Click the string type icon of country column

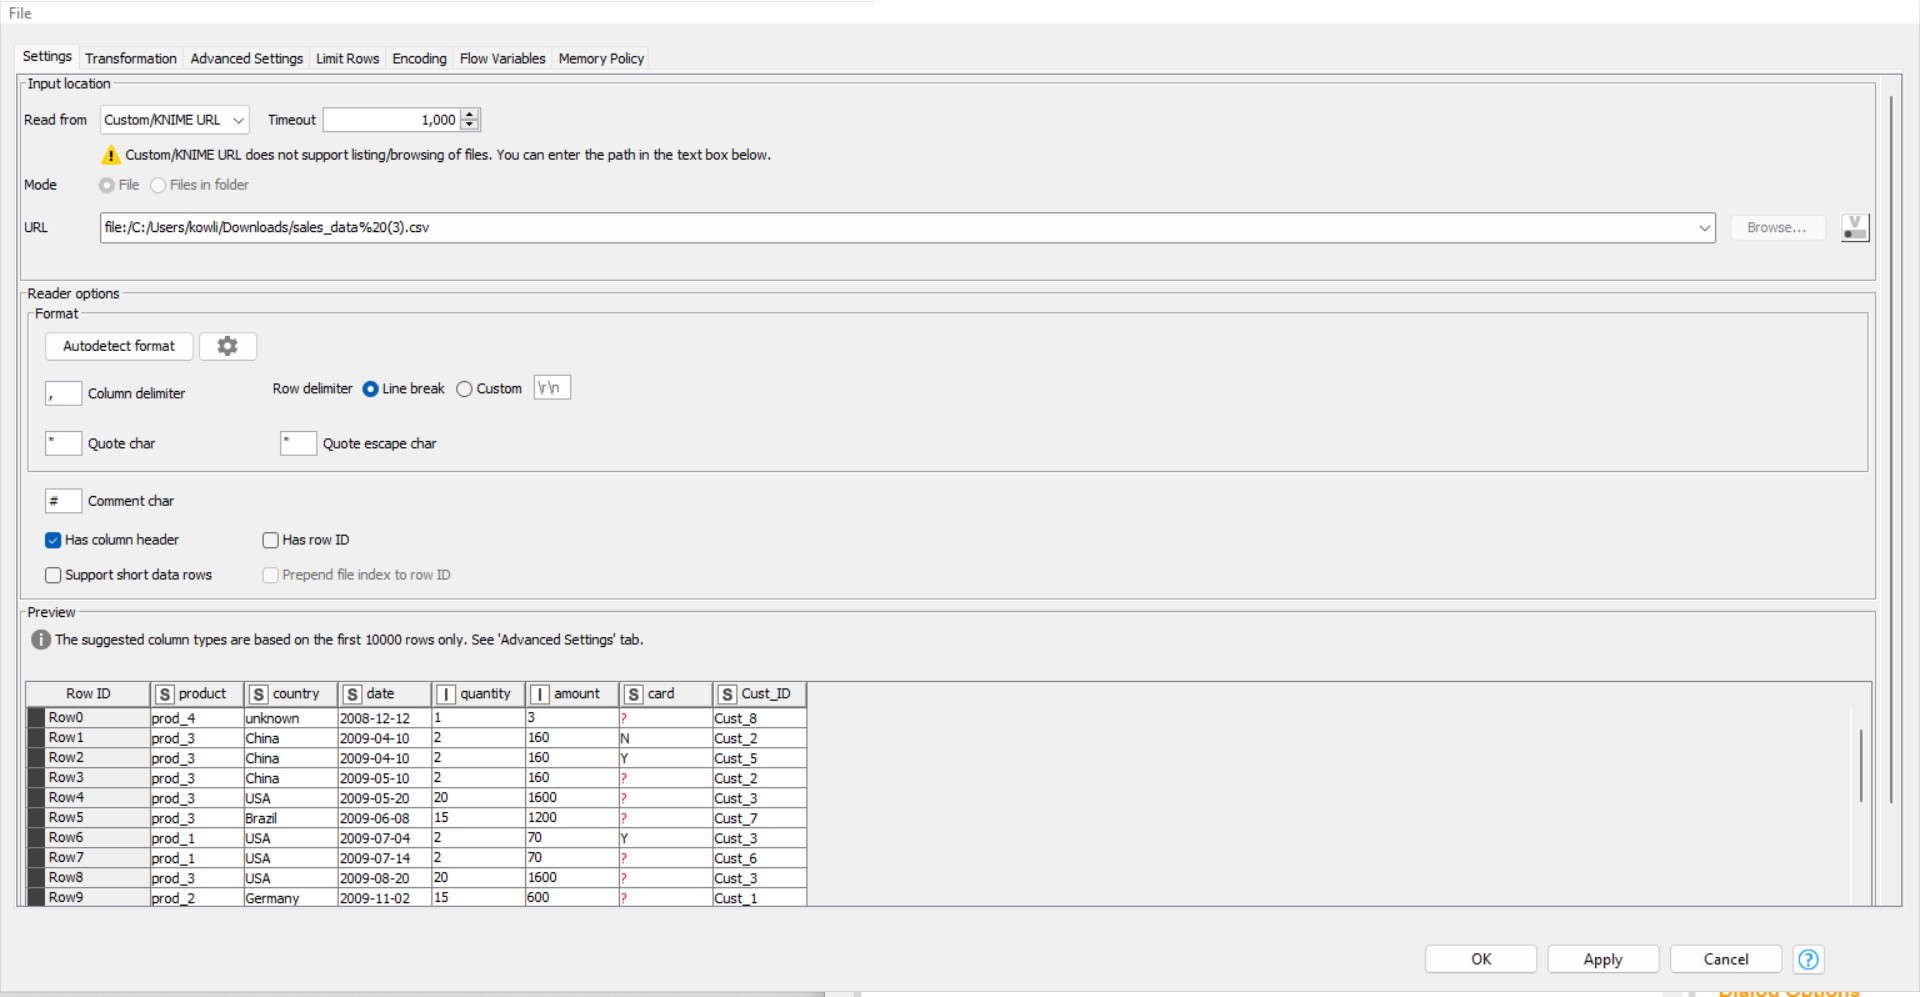pos(259,694)
